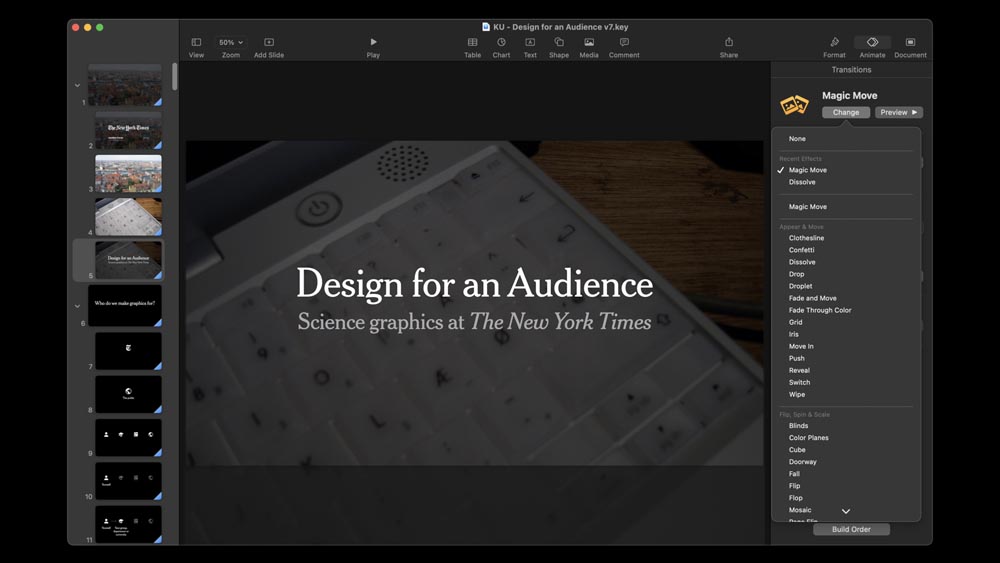
Task: Click the Preview transition button
Action: (898, 113)
